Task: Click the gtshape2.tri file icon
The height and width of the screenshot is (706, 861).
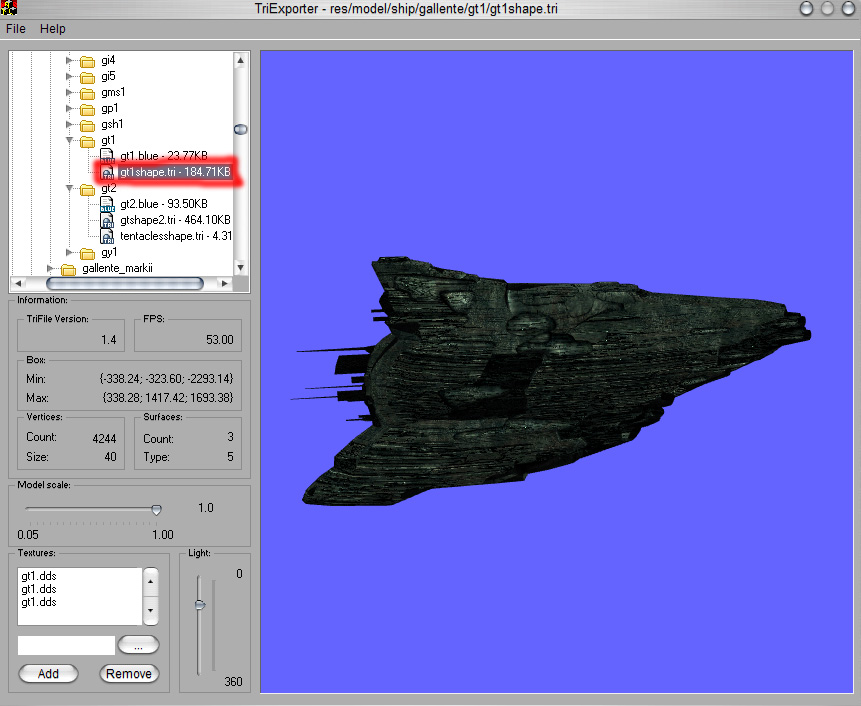Action: pyautogui.click(x=107, y=220)
